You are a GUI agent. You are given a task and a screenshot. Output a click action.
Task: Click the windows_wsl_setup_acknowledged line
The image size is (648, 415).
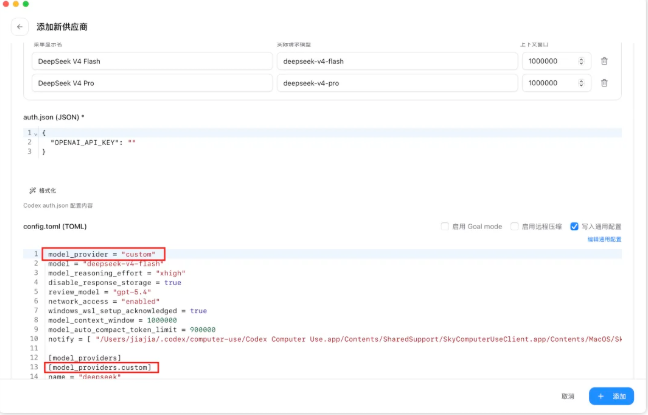127,311
